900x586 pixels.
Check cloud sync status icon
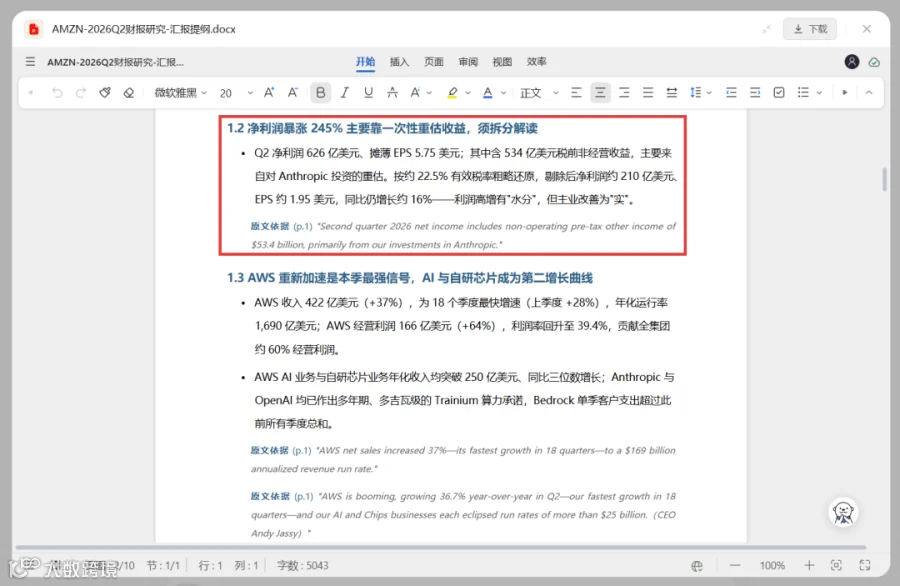[x=874, y=62]
